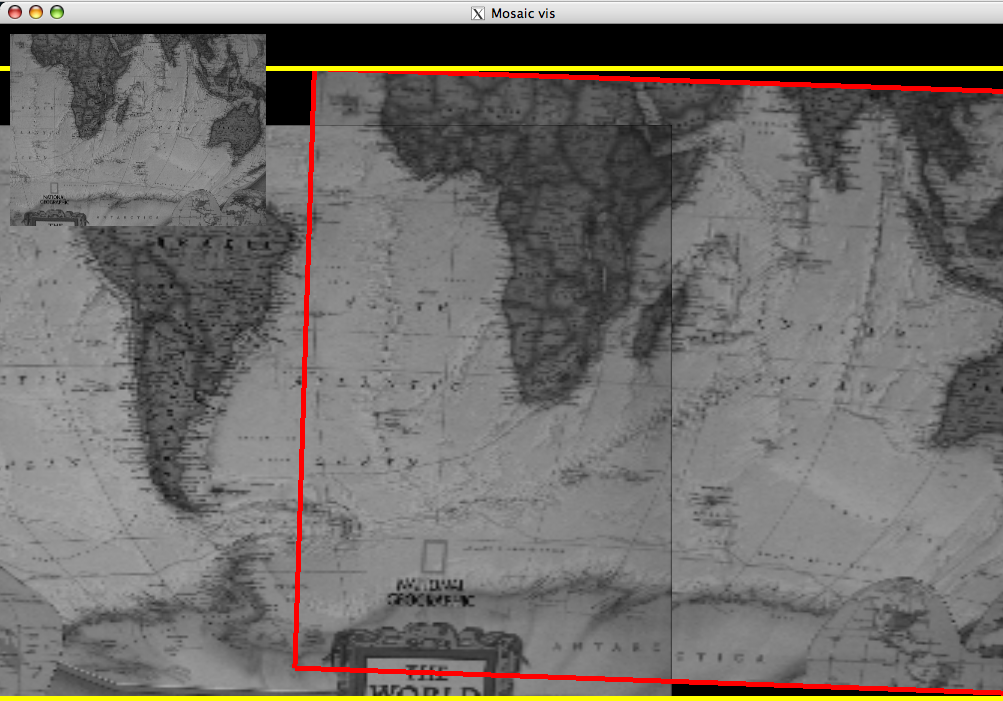Close the Mosaic vis window
Image resolution: width=1003 pixels, height=701 pixels.
tap(15, 13)
